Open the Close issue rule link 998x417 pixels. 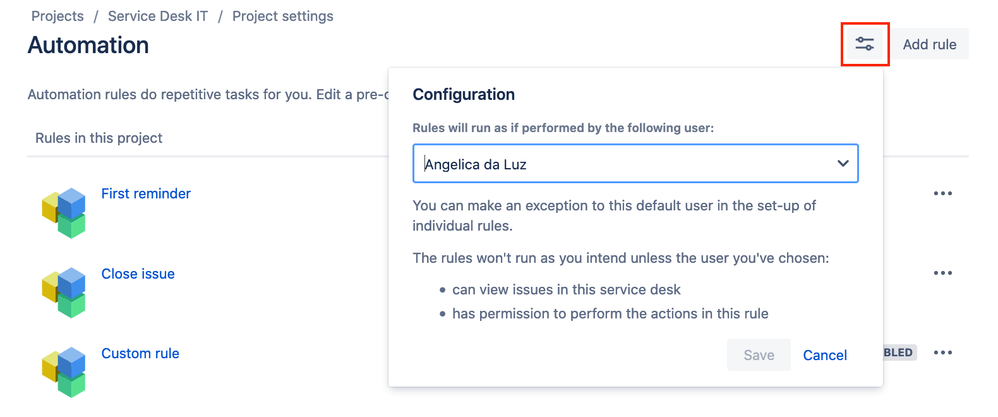138,274
